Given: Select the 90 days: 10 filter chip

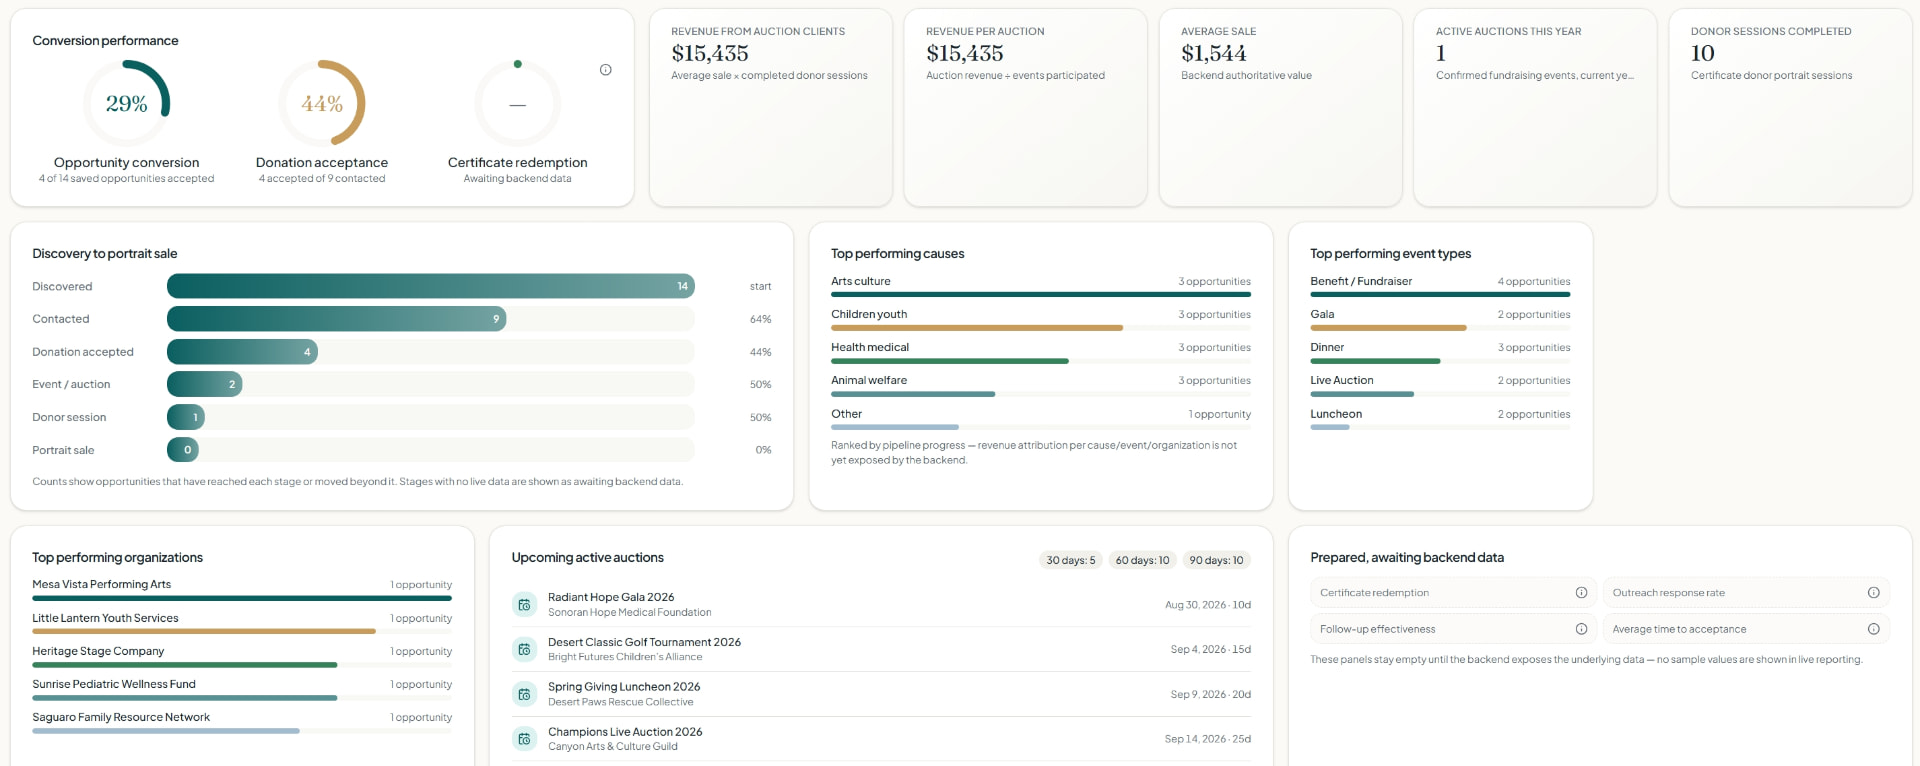Looking at the screenshot, I should [x=1216, y=560].
